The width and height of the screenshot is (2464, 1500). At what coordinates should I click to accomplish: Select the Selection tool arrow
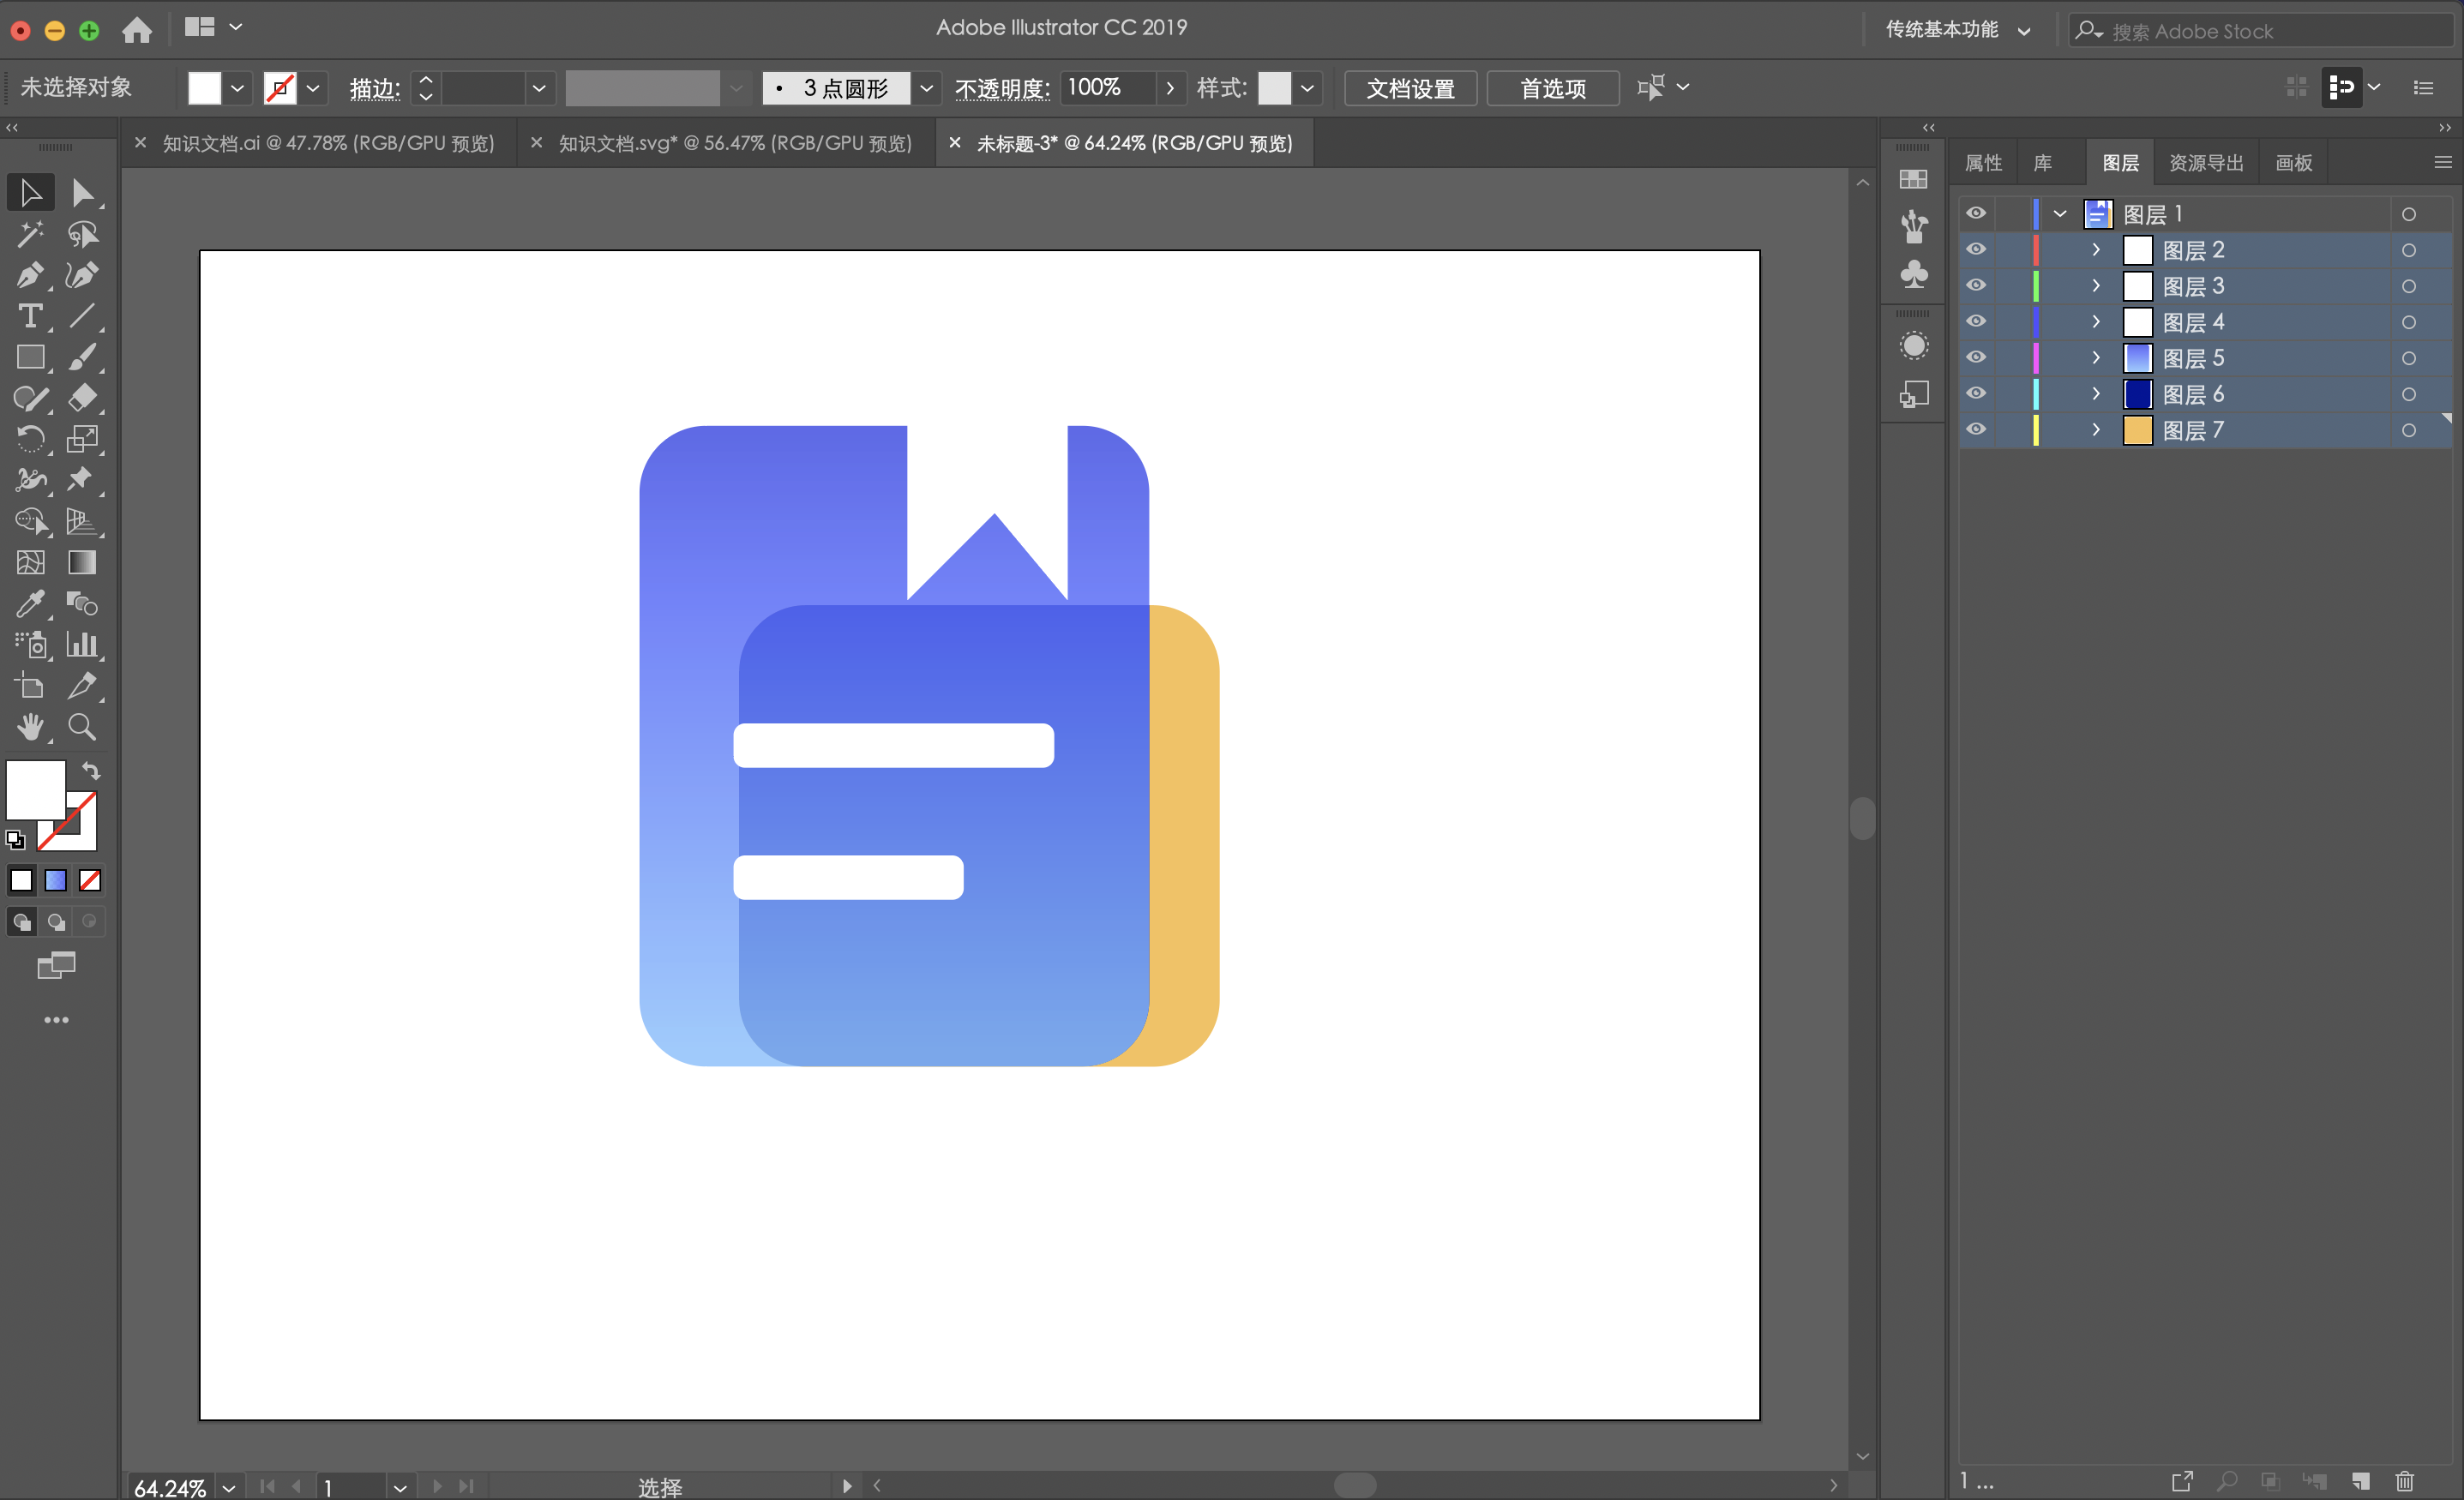(30, 192)
